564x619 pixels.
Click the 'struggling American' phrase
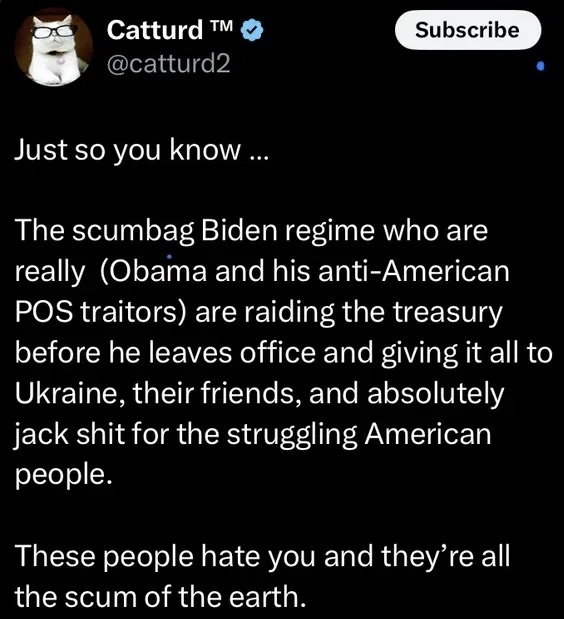tap(359, 435)
